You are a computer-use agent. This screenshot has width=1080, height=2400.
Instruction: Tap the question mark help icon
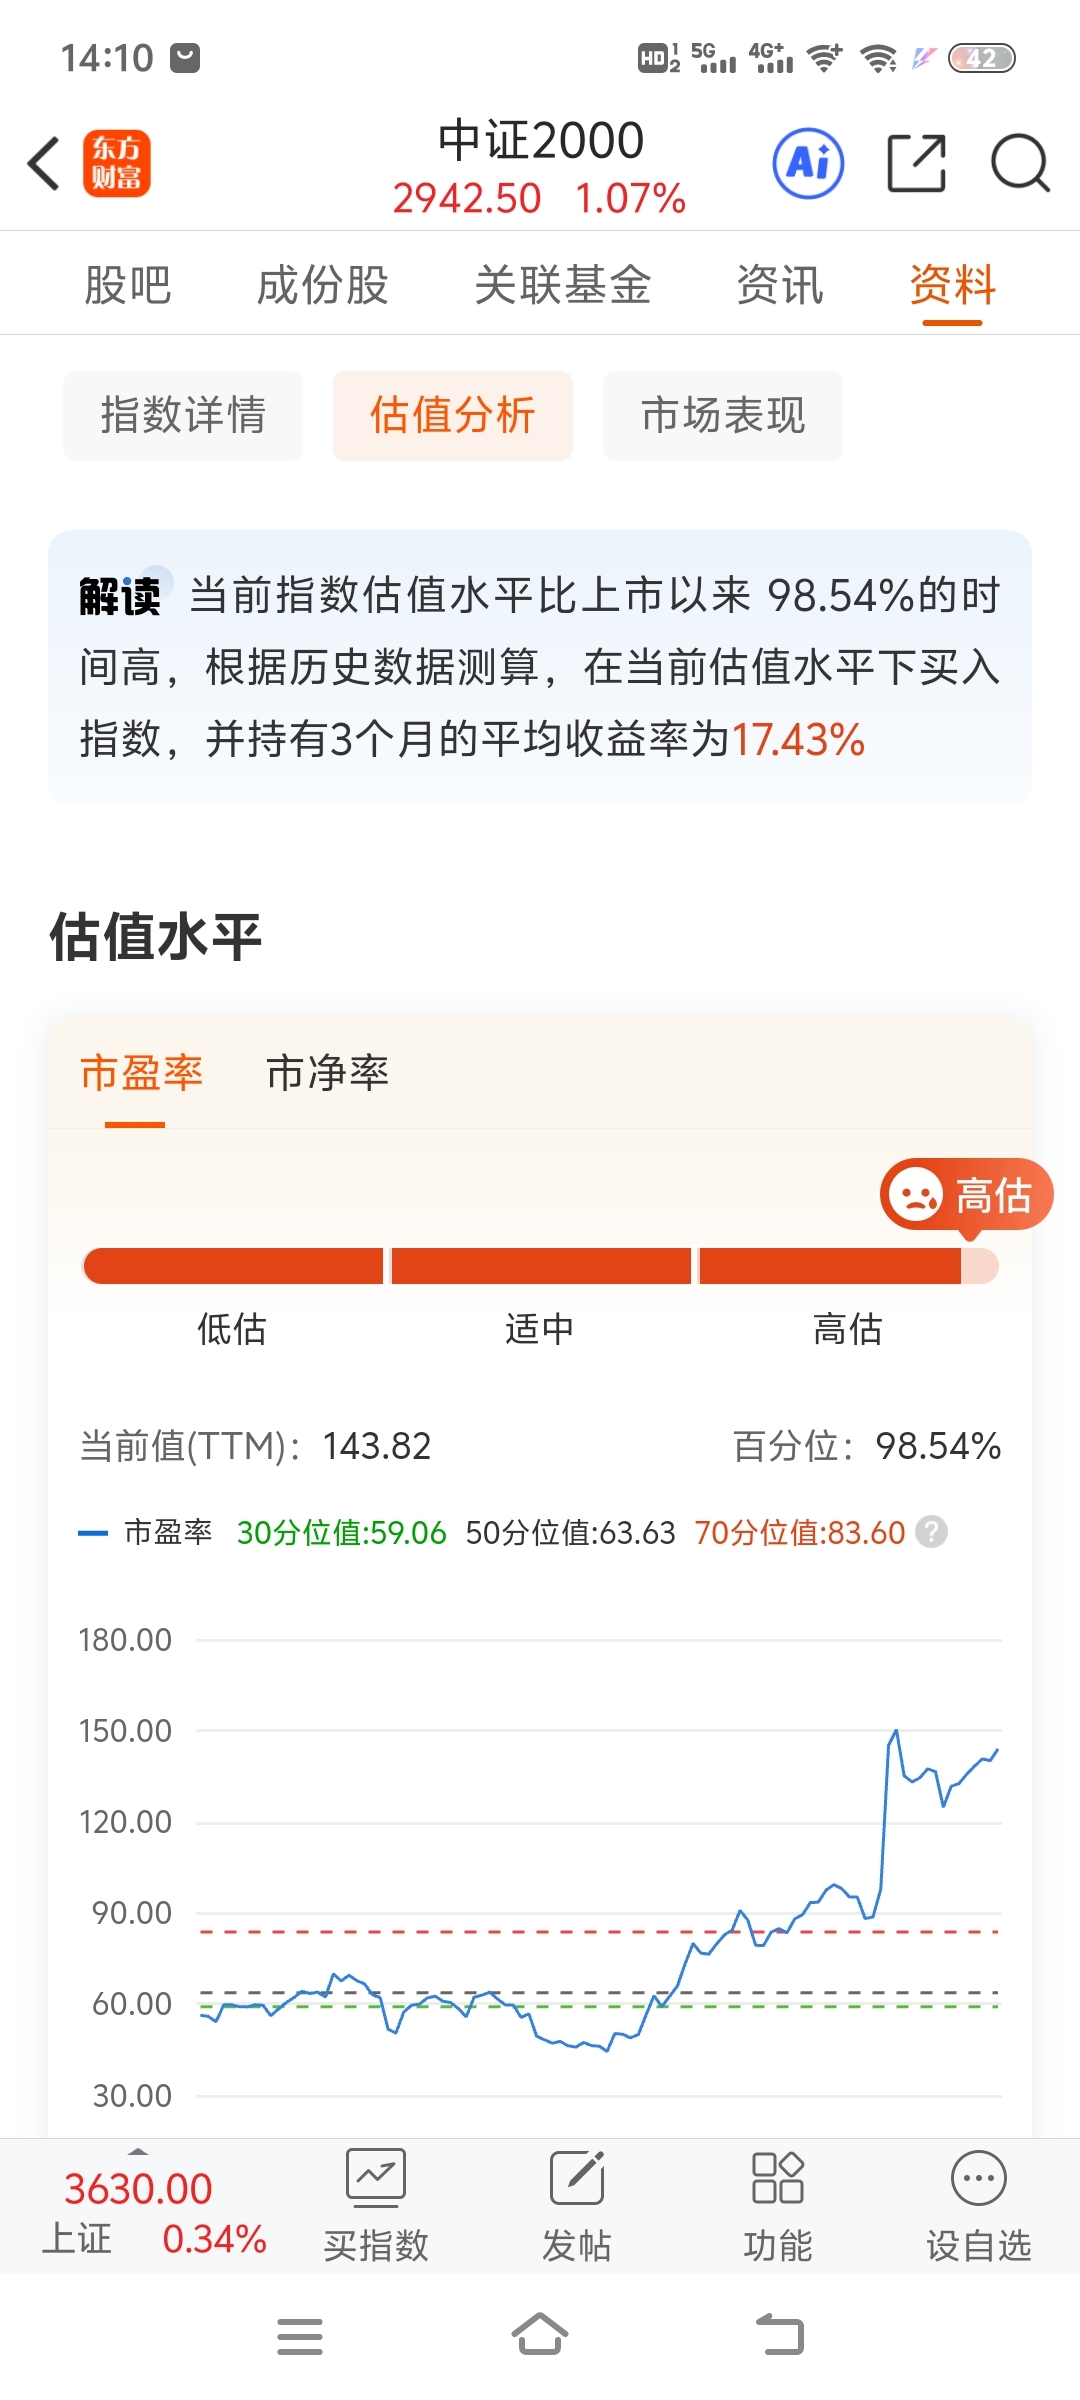[x=931, y=1532]
